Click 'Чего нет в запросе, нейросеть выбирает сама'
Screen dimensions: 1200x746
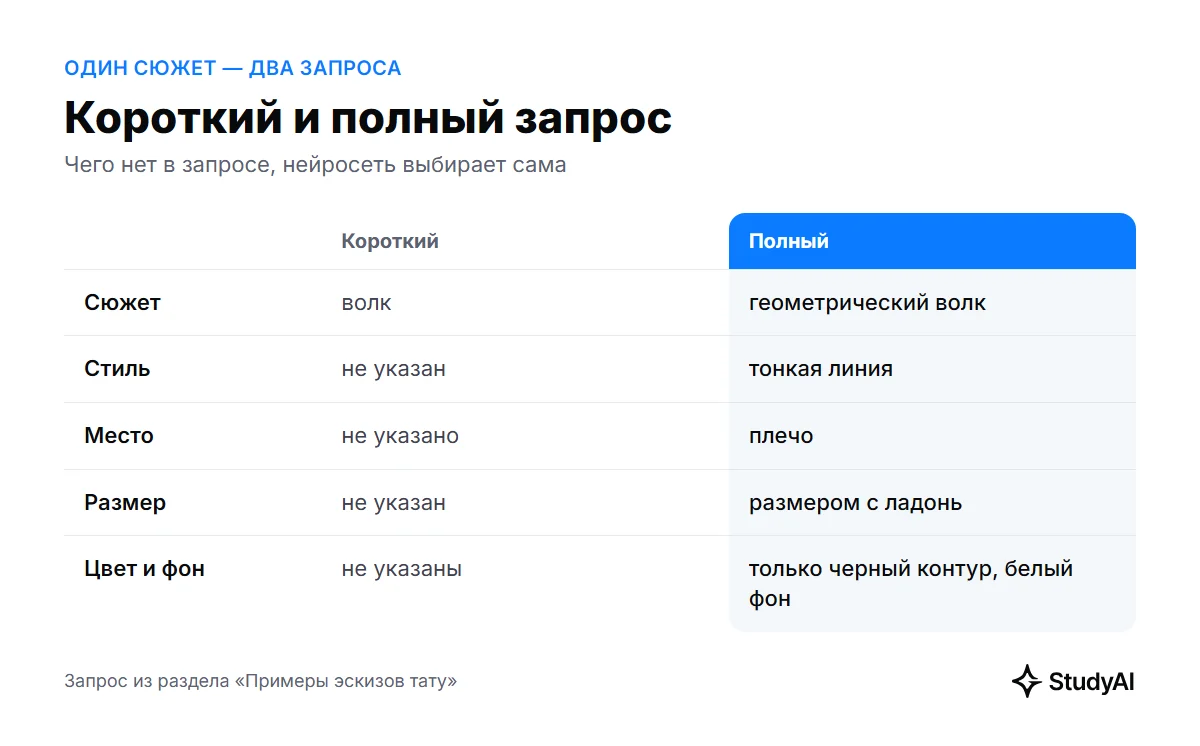click(315, 164)
